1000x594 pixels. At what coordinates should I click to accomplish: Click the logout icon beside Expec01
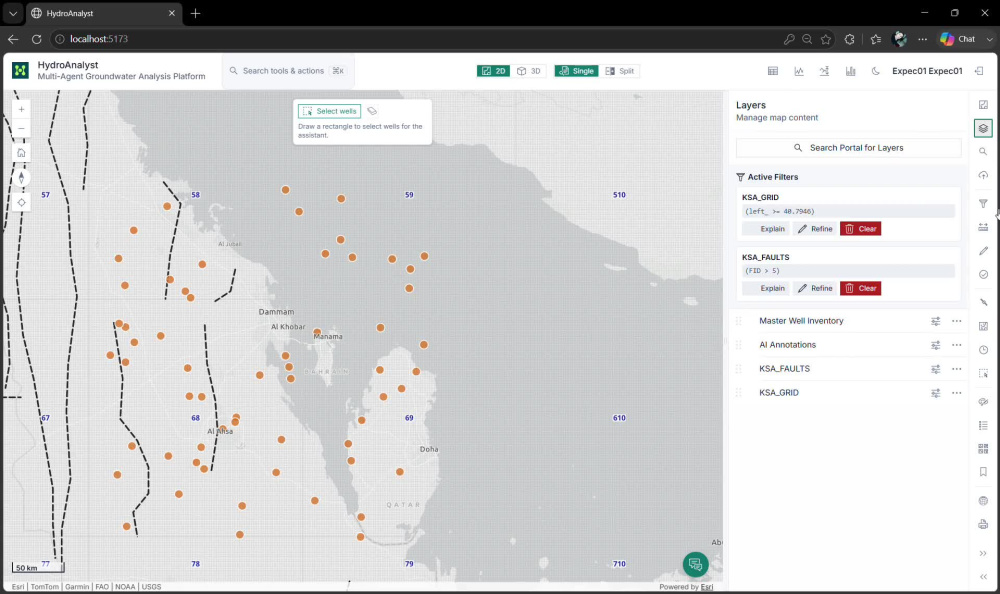pos(979,71)
